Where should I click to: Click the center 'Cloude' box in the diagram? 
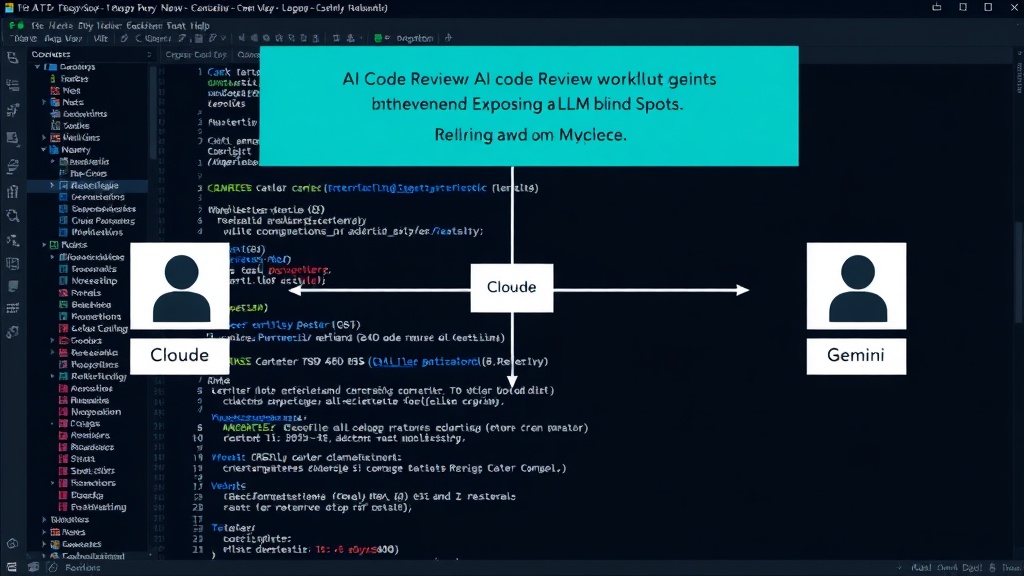[511, 287]
